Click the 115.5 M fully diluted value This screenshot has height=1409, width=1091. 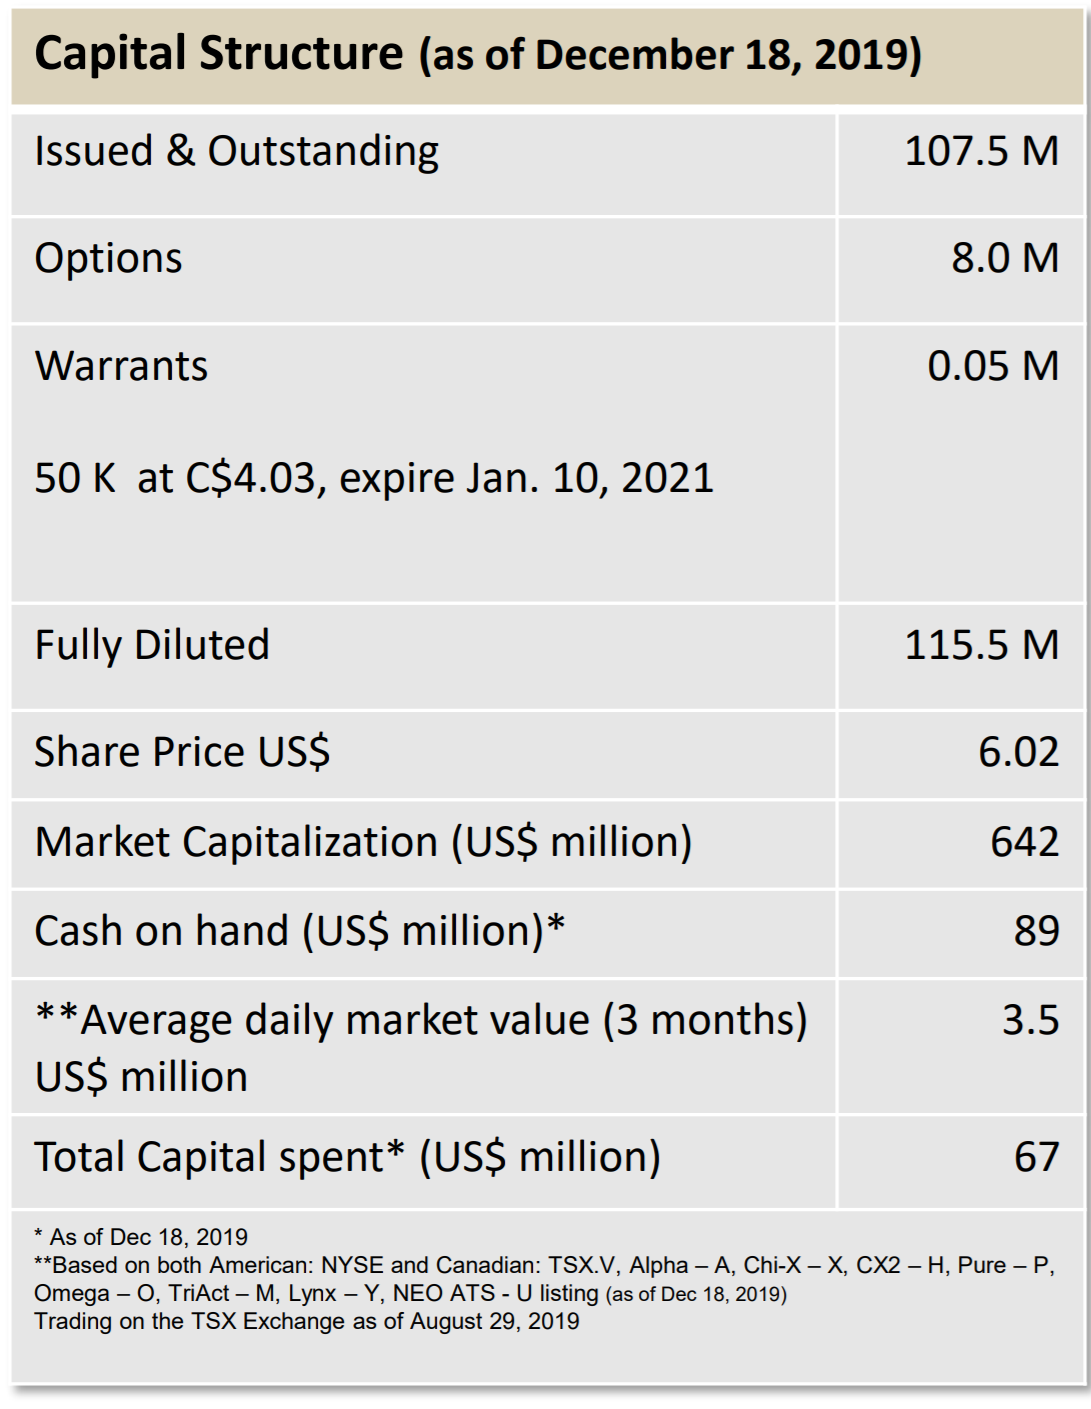coord(980,645)
